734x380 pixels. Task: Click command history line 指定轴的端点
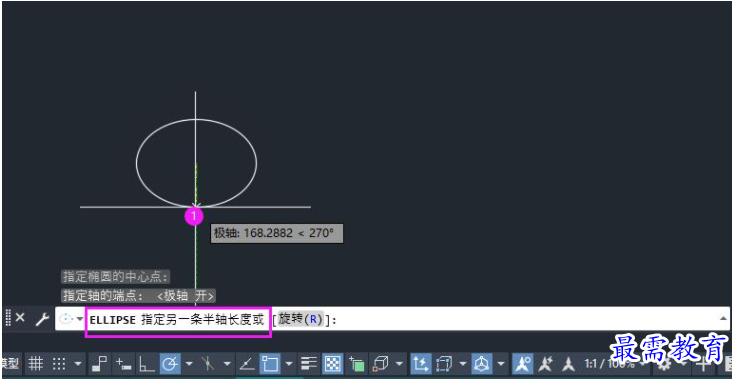pyautogui.click(x=139, y=296)
